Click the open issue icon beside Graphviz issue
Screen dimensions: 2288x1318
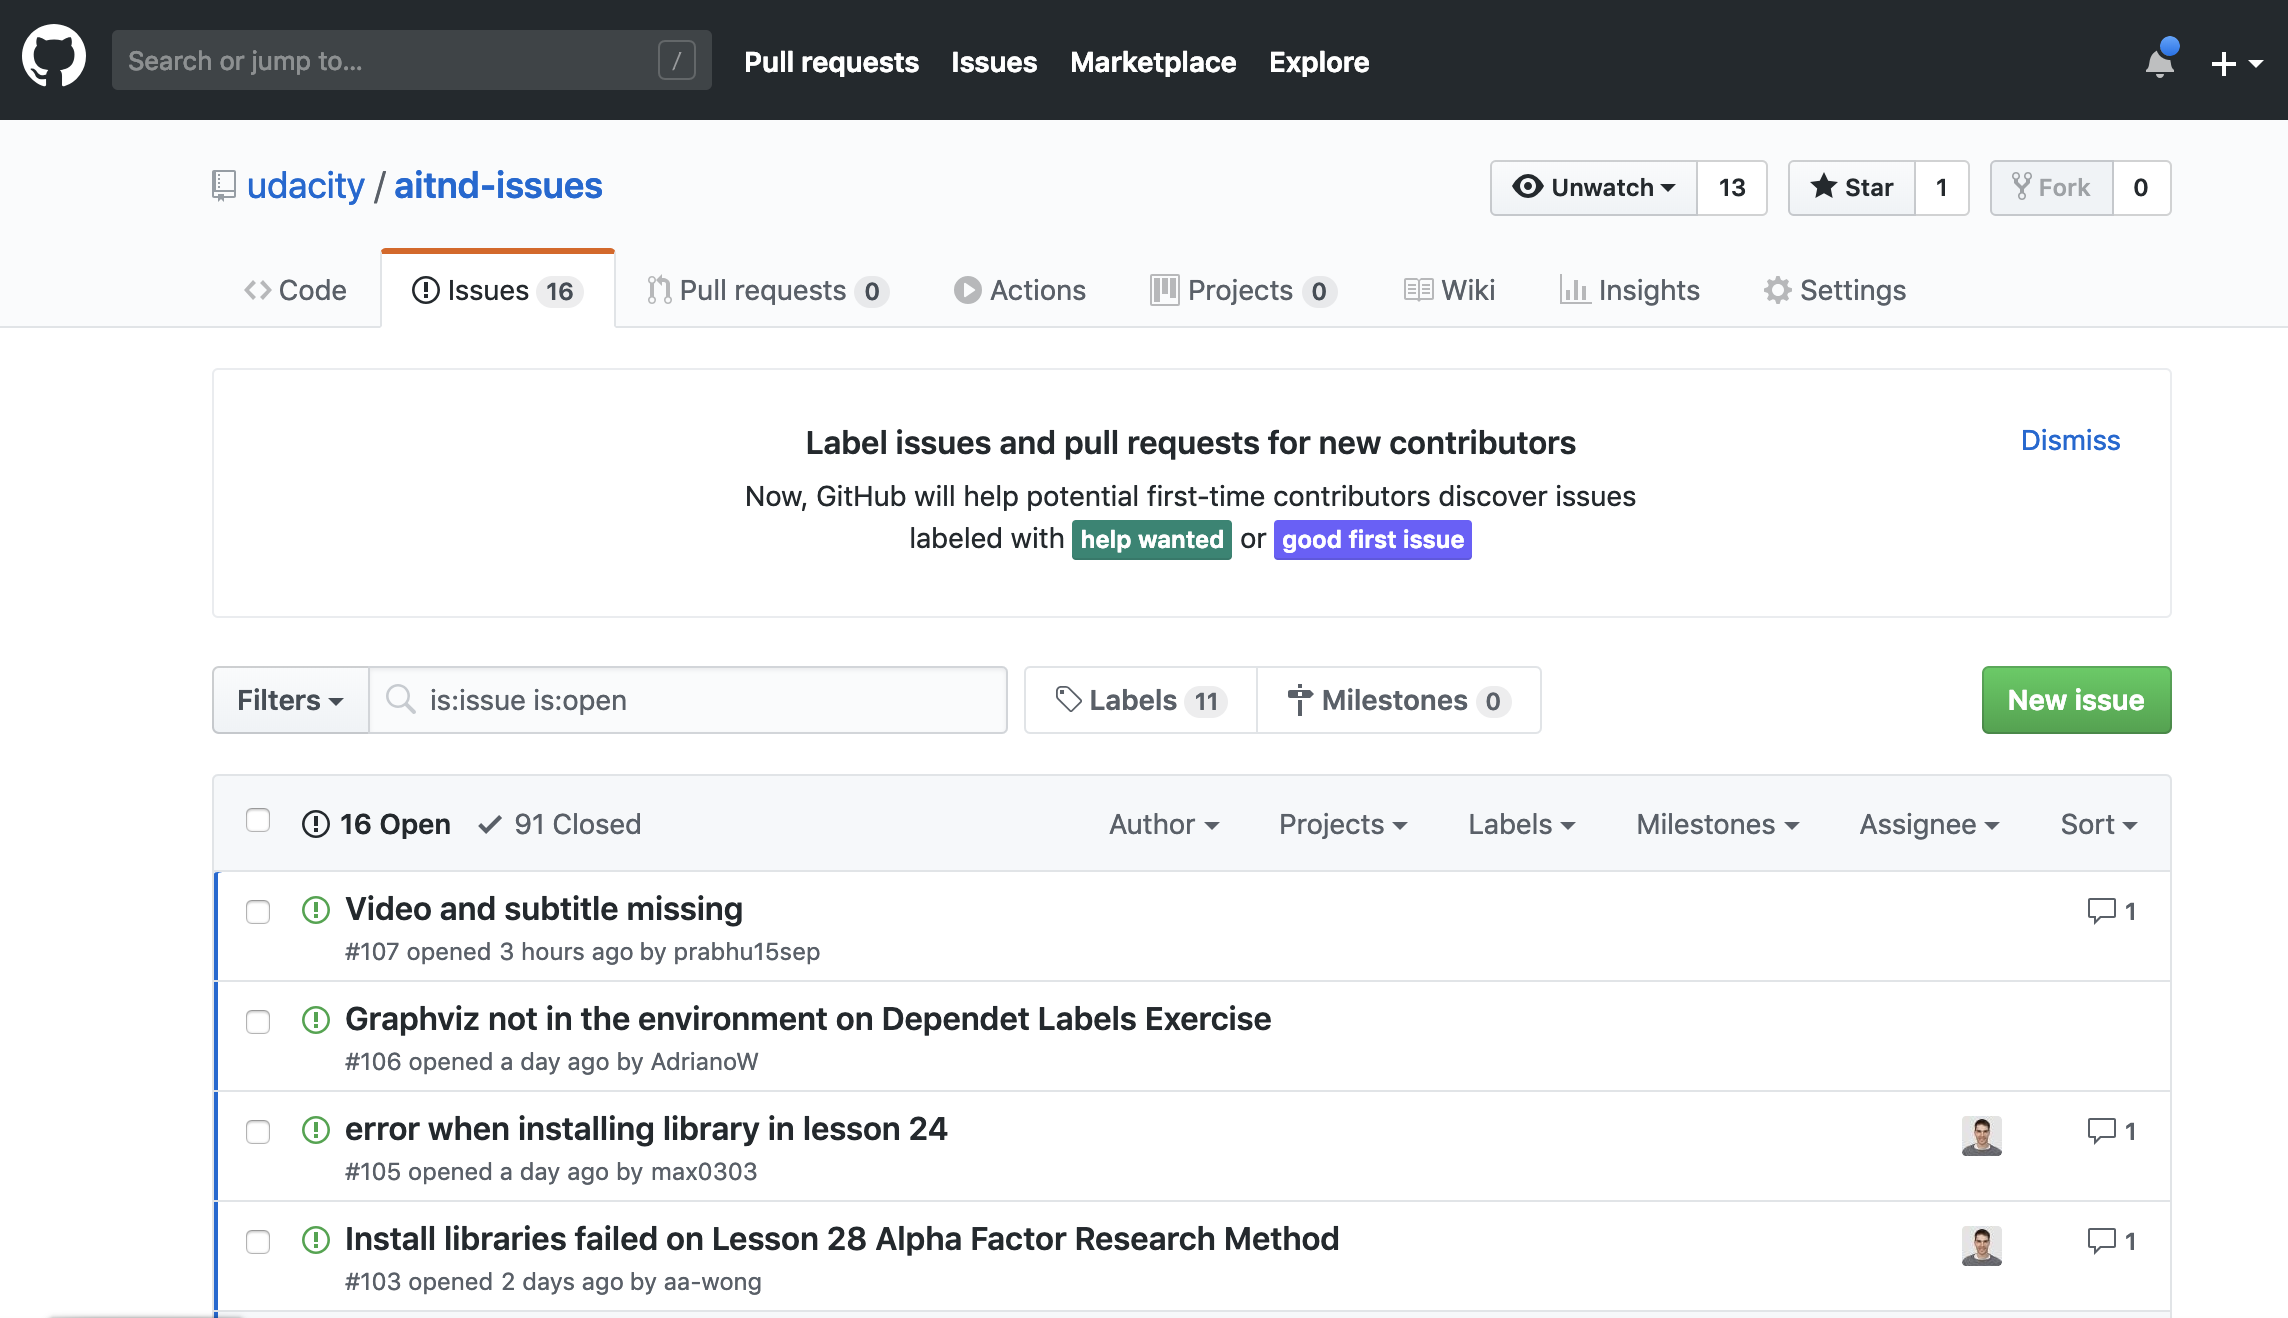click(316, 1019)
